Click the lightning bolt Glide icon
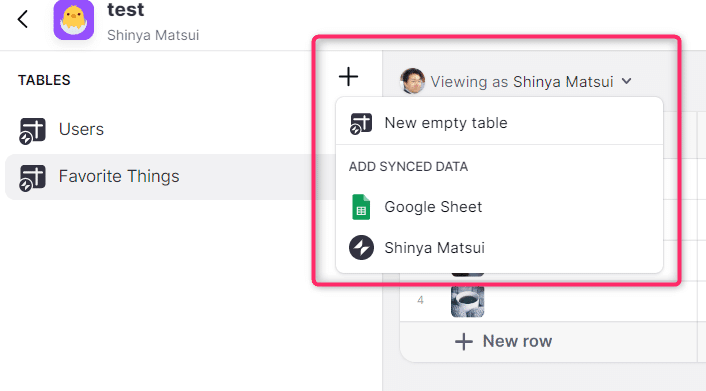The width and height of the screenshot is (706, 391). click(361, 247)
